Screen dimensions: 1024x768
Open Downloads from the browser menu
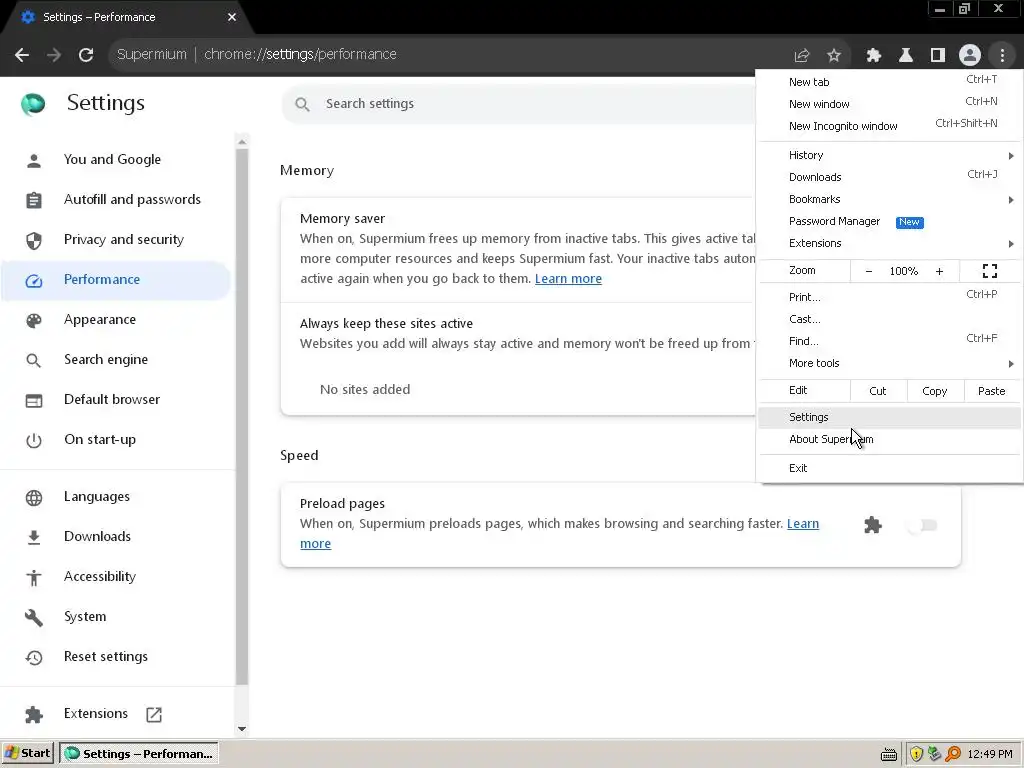pyautogui.click(x=889, y=177)
